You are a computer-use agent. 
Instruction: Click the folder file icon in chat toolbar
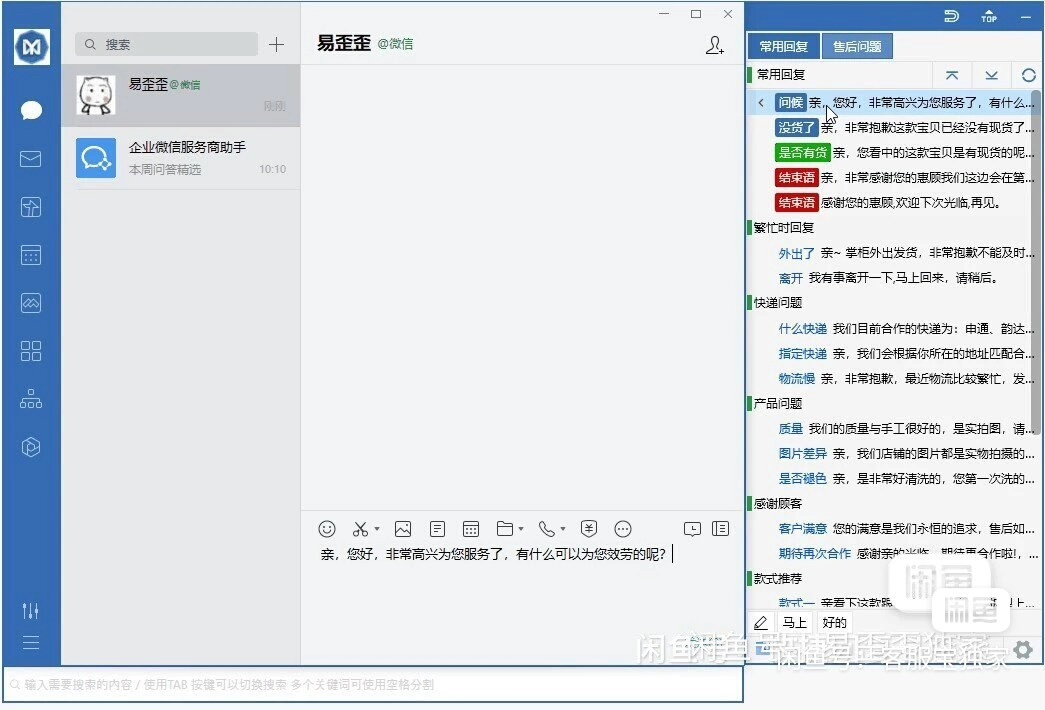pyautogui.click(x=505, y=529)
